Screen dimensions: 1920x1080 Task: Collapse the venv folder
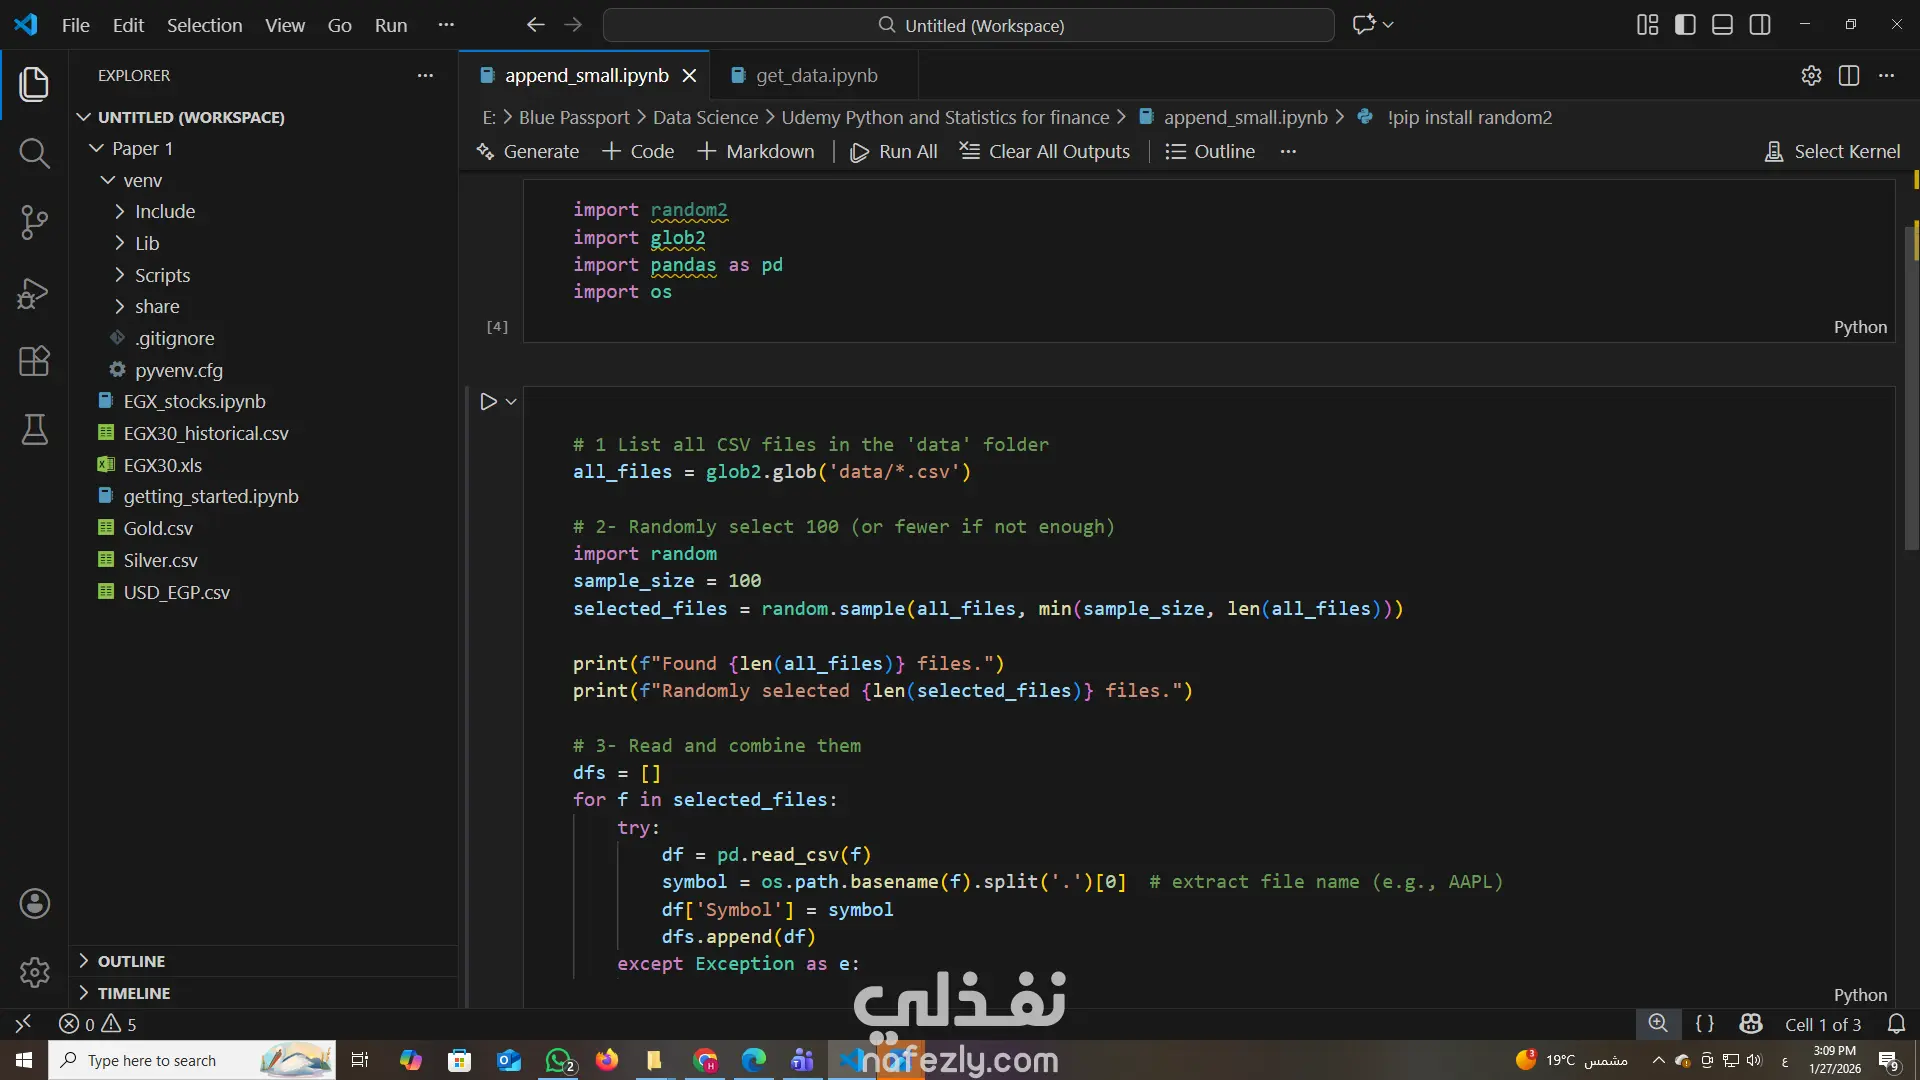tap(142, 181)
